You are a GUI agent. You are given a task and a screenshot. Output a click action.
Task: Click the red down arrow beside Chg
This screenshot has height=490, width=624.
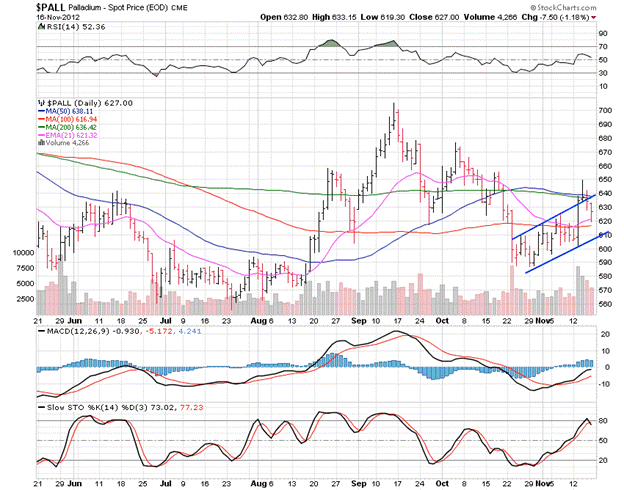593,18
